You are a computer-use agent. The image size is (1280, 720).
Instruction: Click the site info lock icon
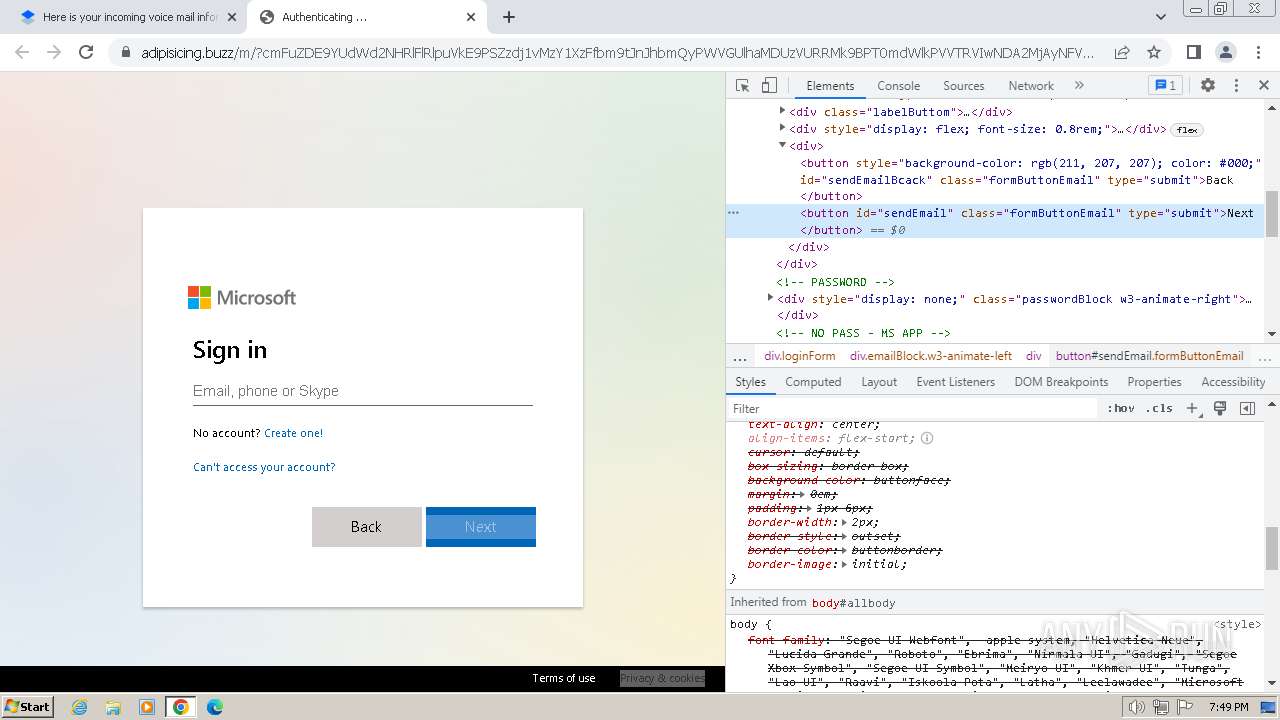(126, 52)
